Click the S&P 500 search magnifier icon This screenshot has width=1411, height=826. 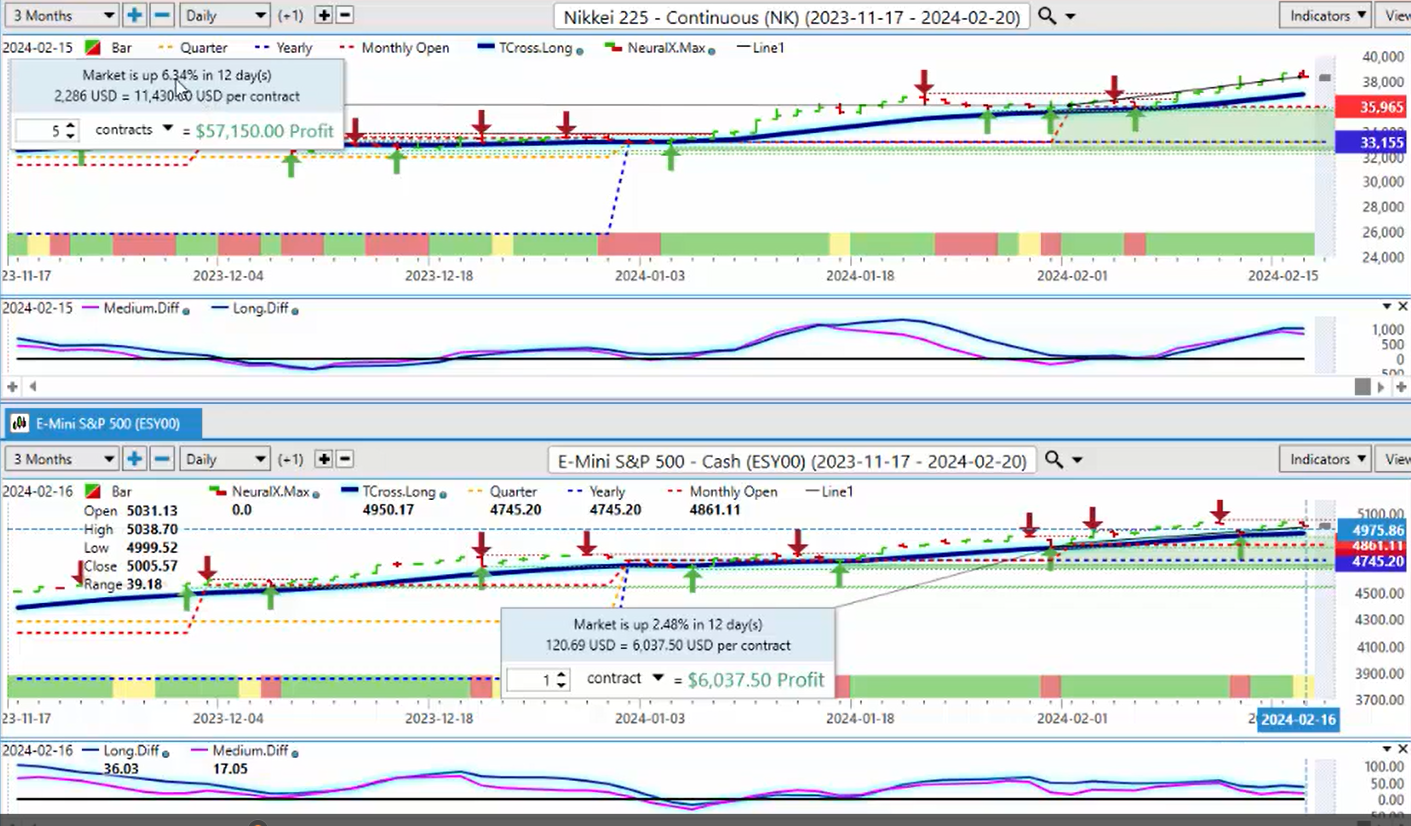click(1053, 460)
